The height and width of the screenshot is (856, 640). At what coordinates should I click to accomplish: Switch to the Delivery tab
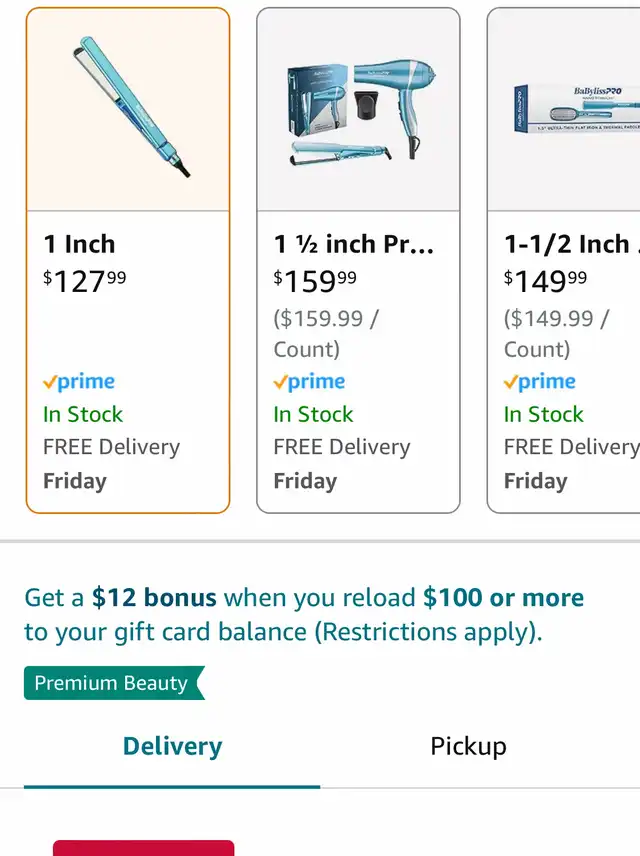coord(172,746)
